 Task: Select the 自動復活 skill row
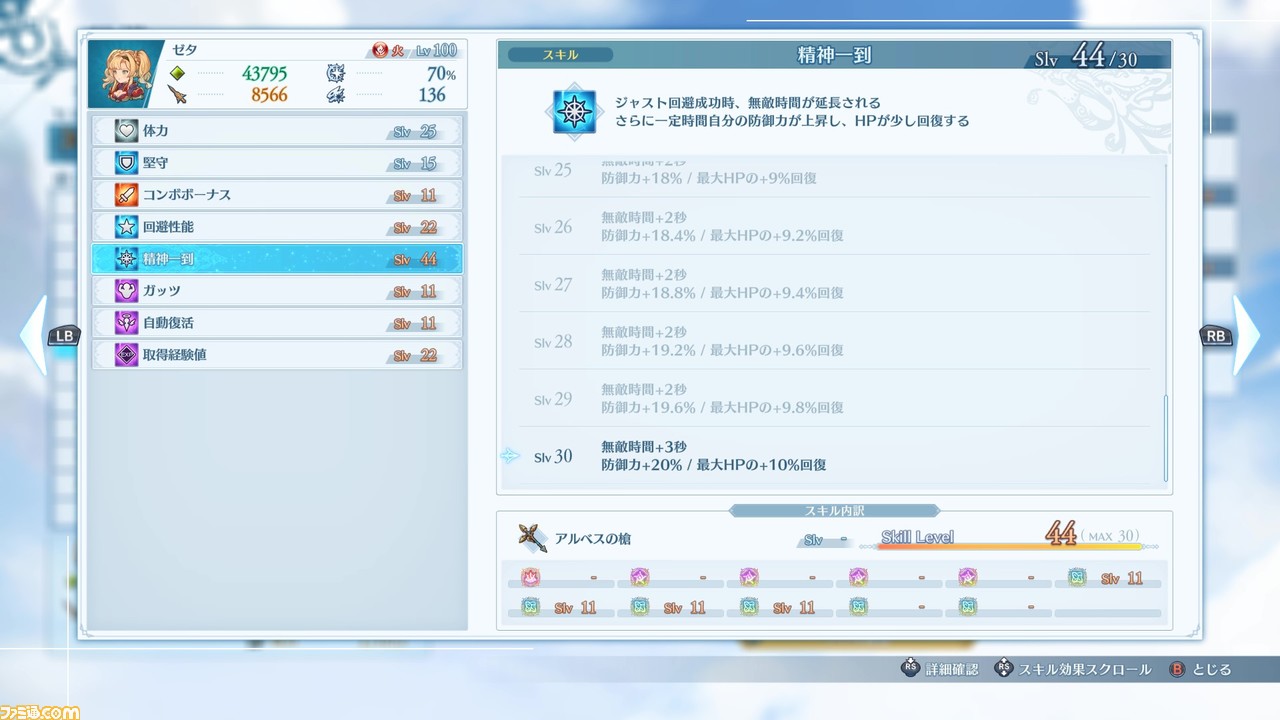coord(277,323)
